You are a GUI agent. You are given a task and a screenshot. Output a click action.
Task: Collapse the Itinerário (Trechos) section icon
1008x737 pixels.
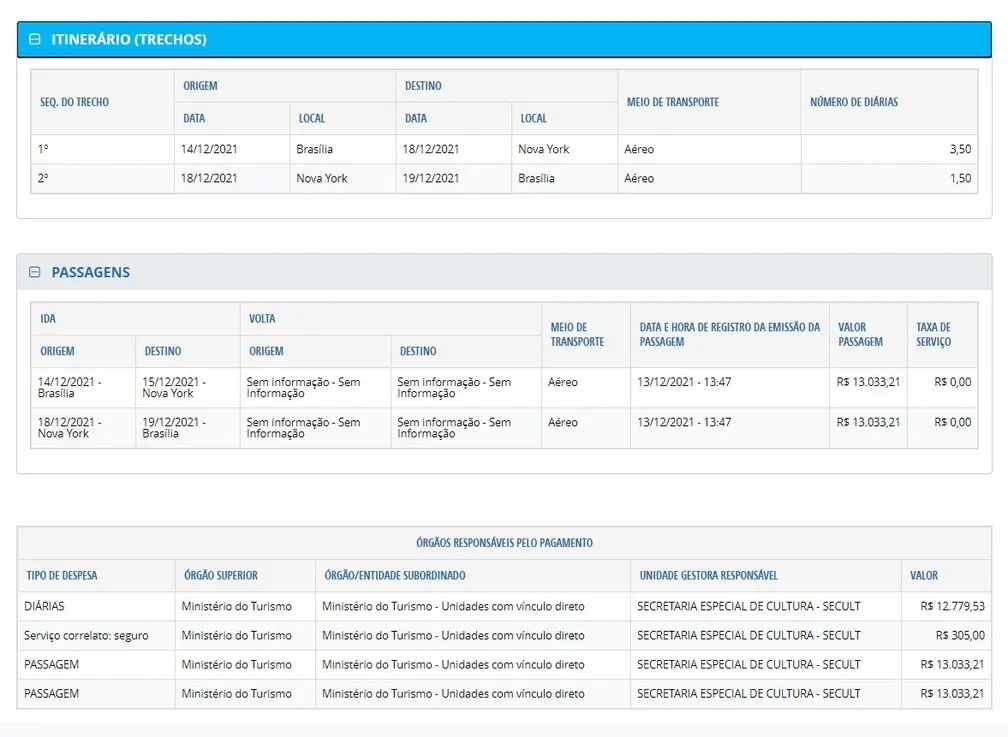click(35, 40)
